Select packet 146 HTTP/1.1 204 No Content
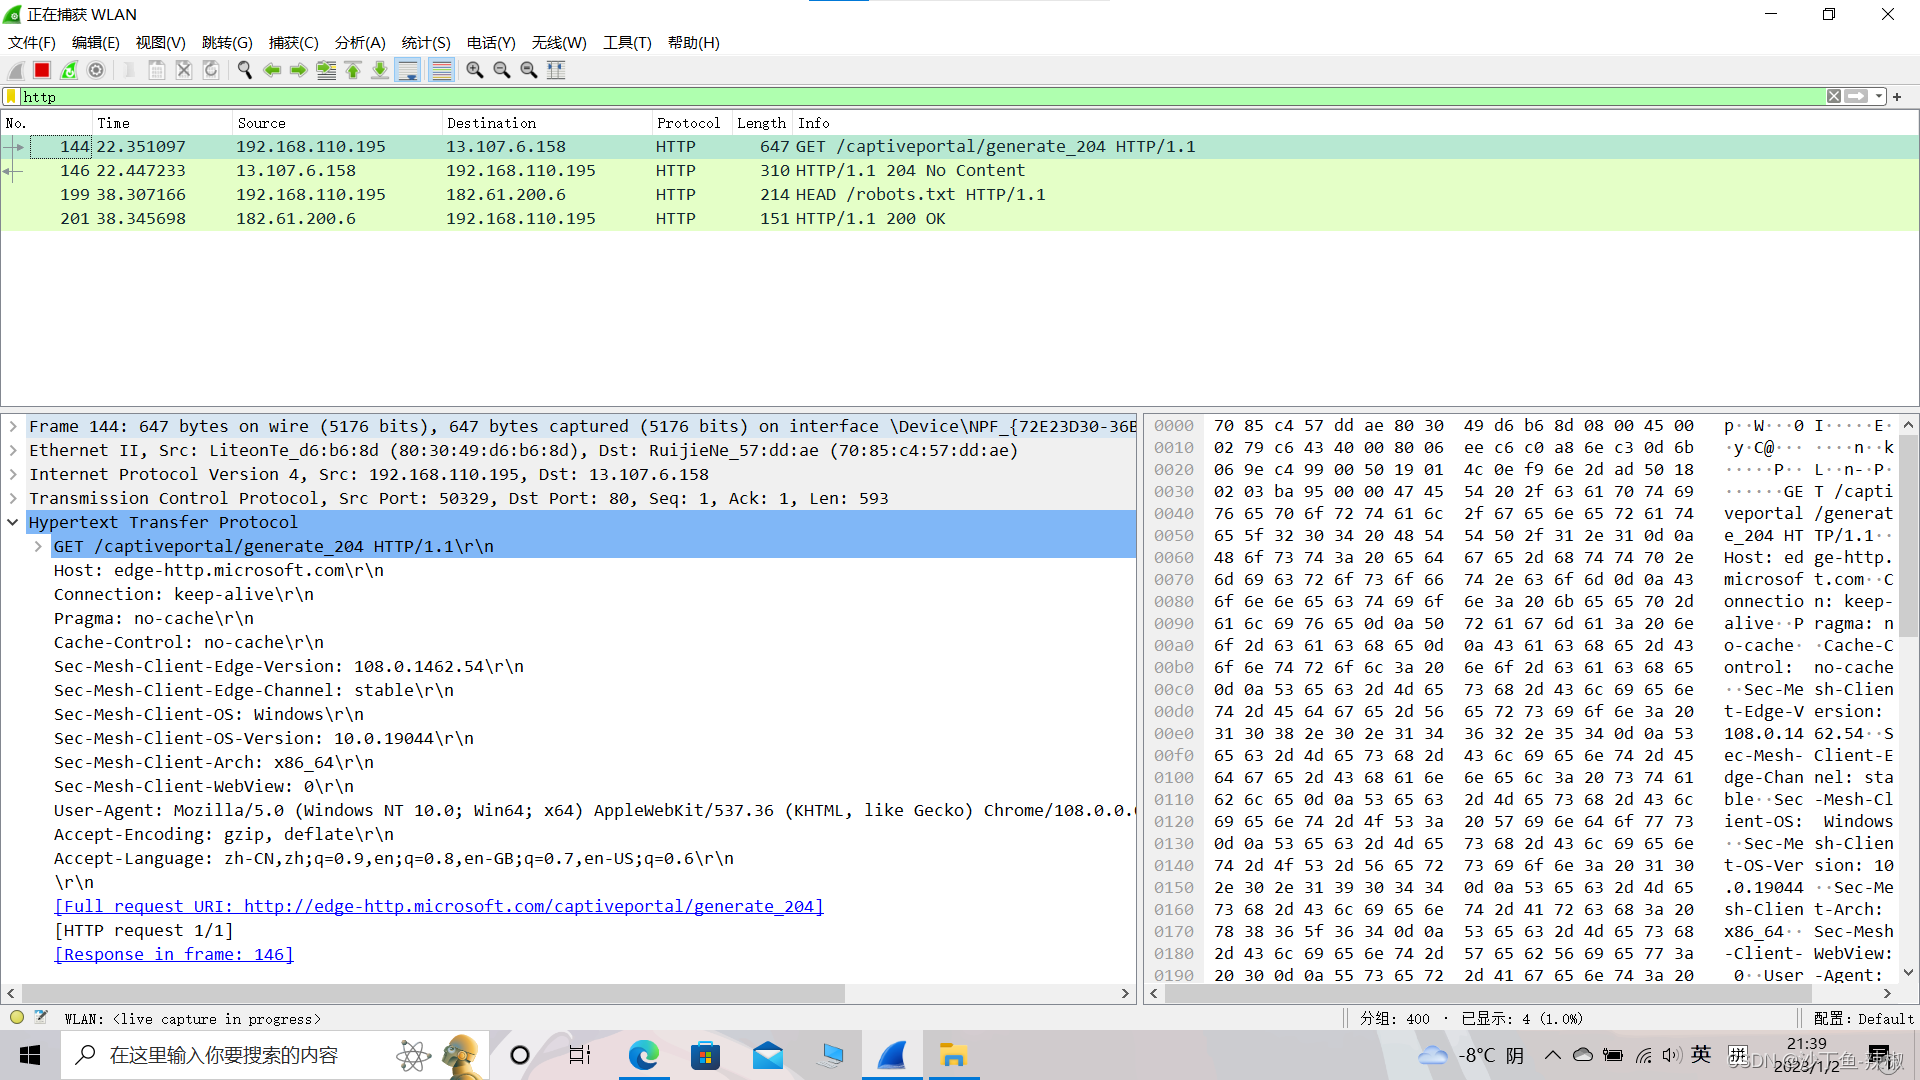The image size is (1920, 1080). tap(960, 171)
